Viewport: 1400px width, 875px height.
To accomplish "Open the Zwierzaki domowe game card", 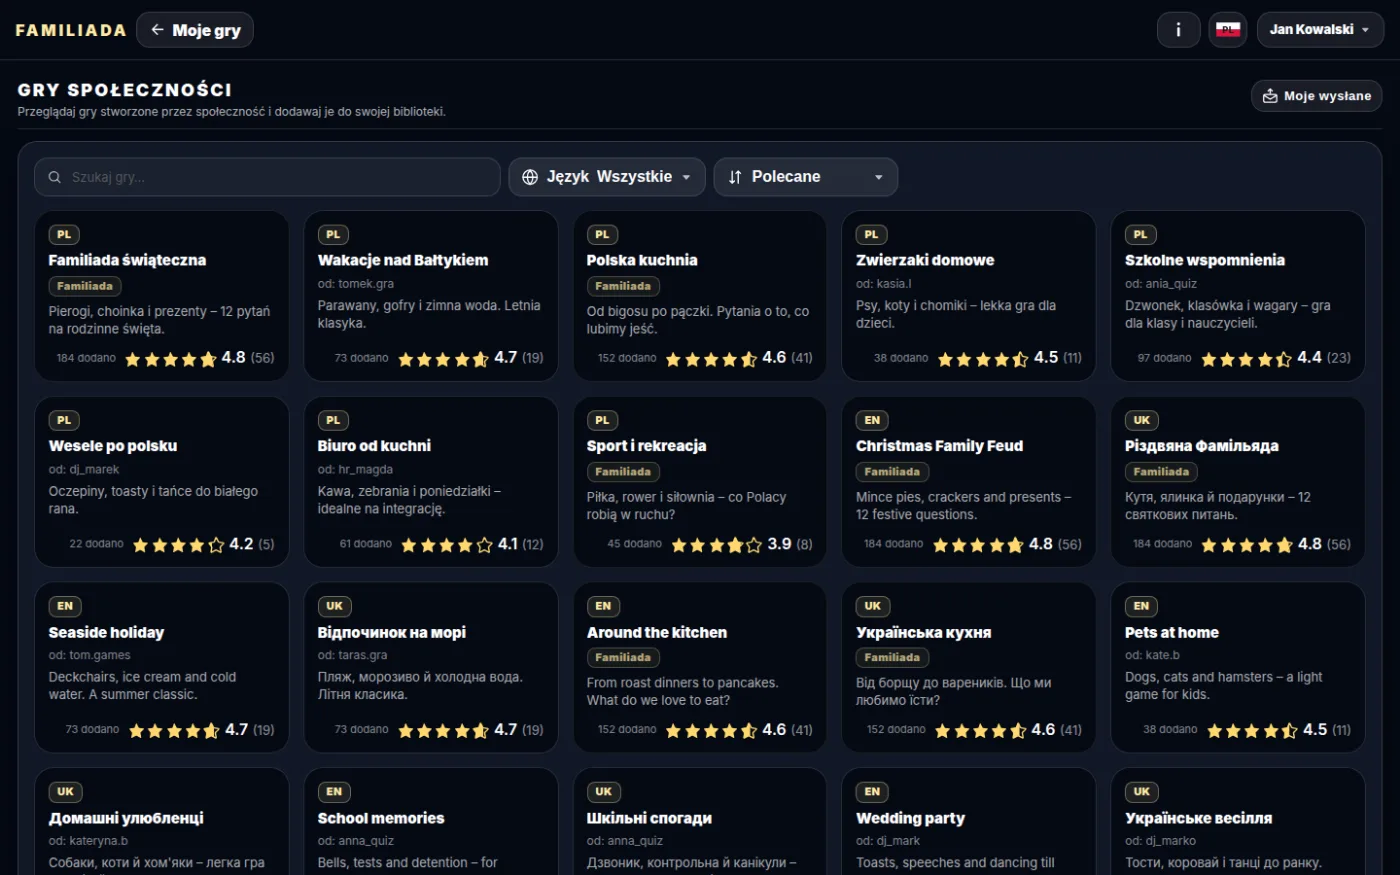I will (969, 296).
